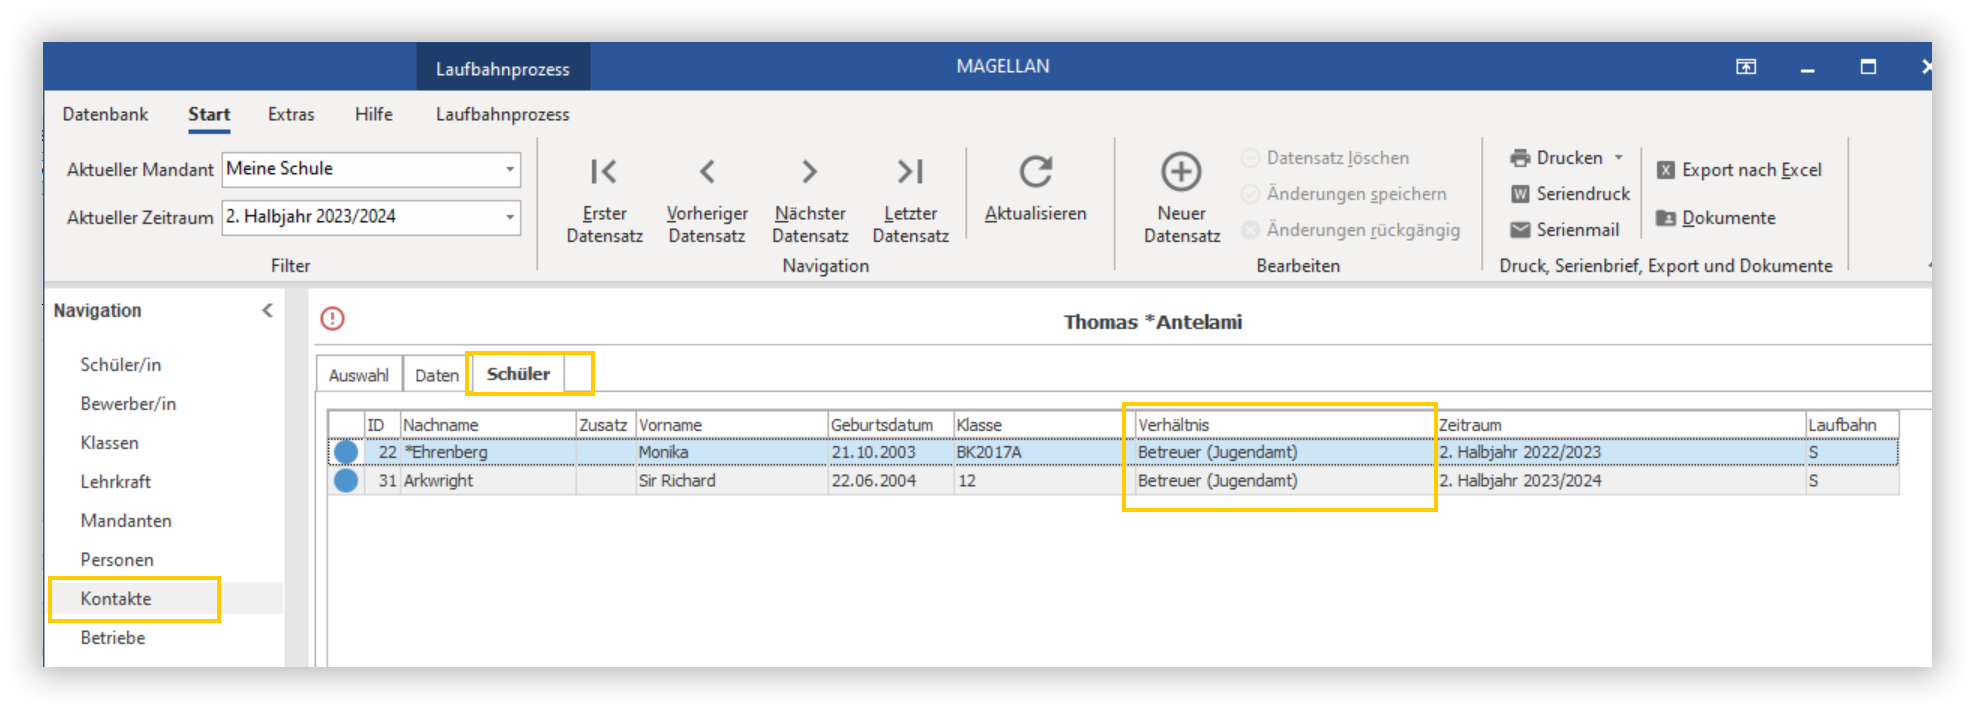Start Seriendruck

1570,194
